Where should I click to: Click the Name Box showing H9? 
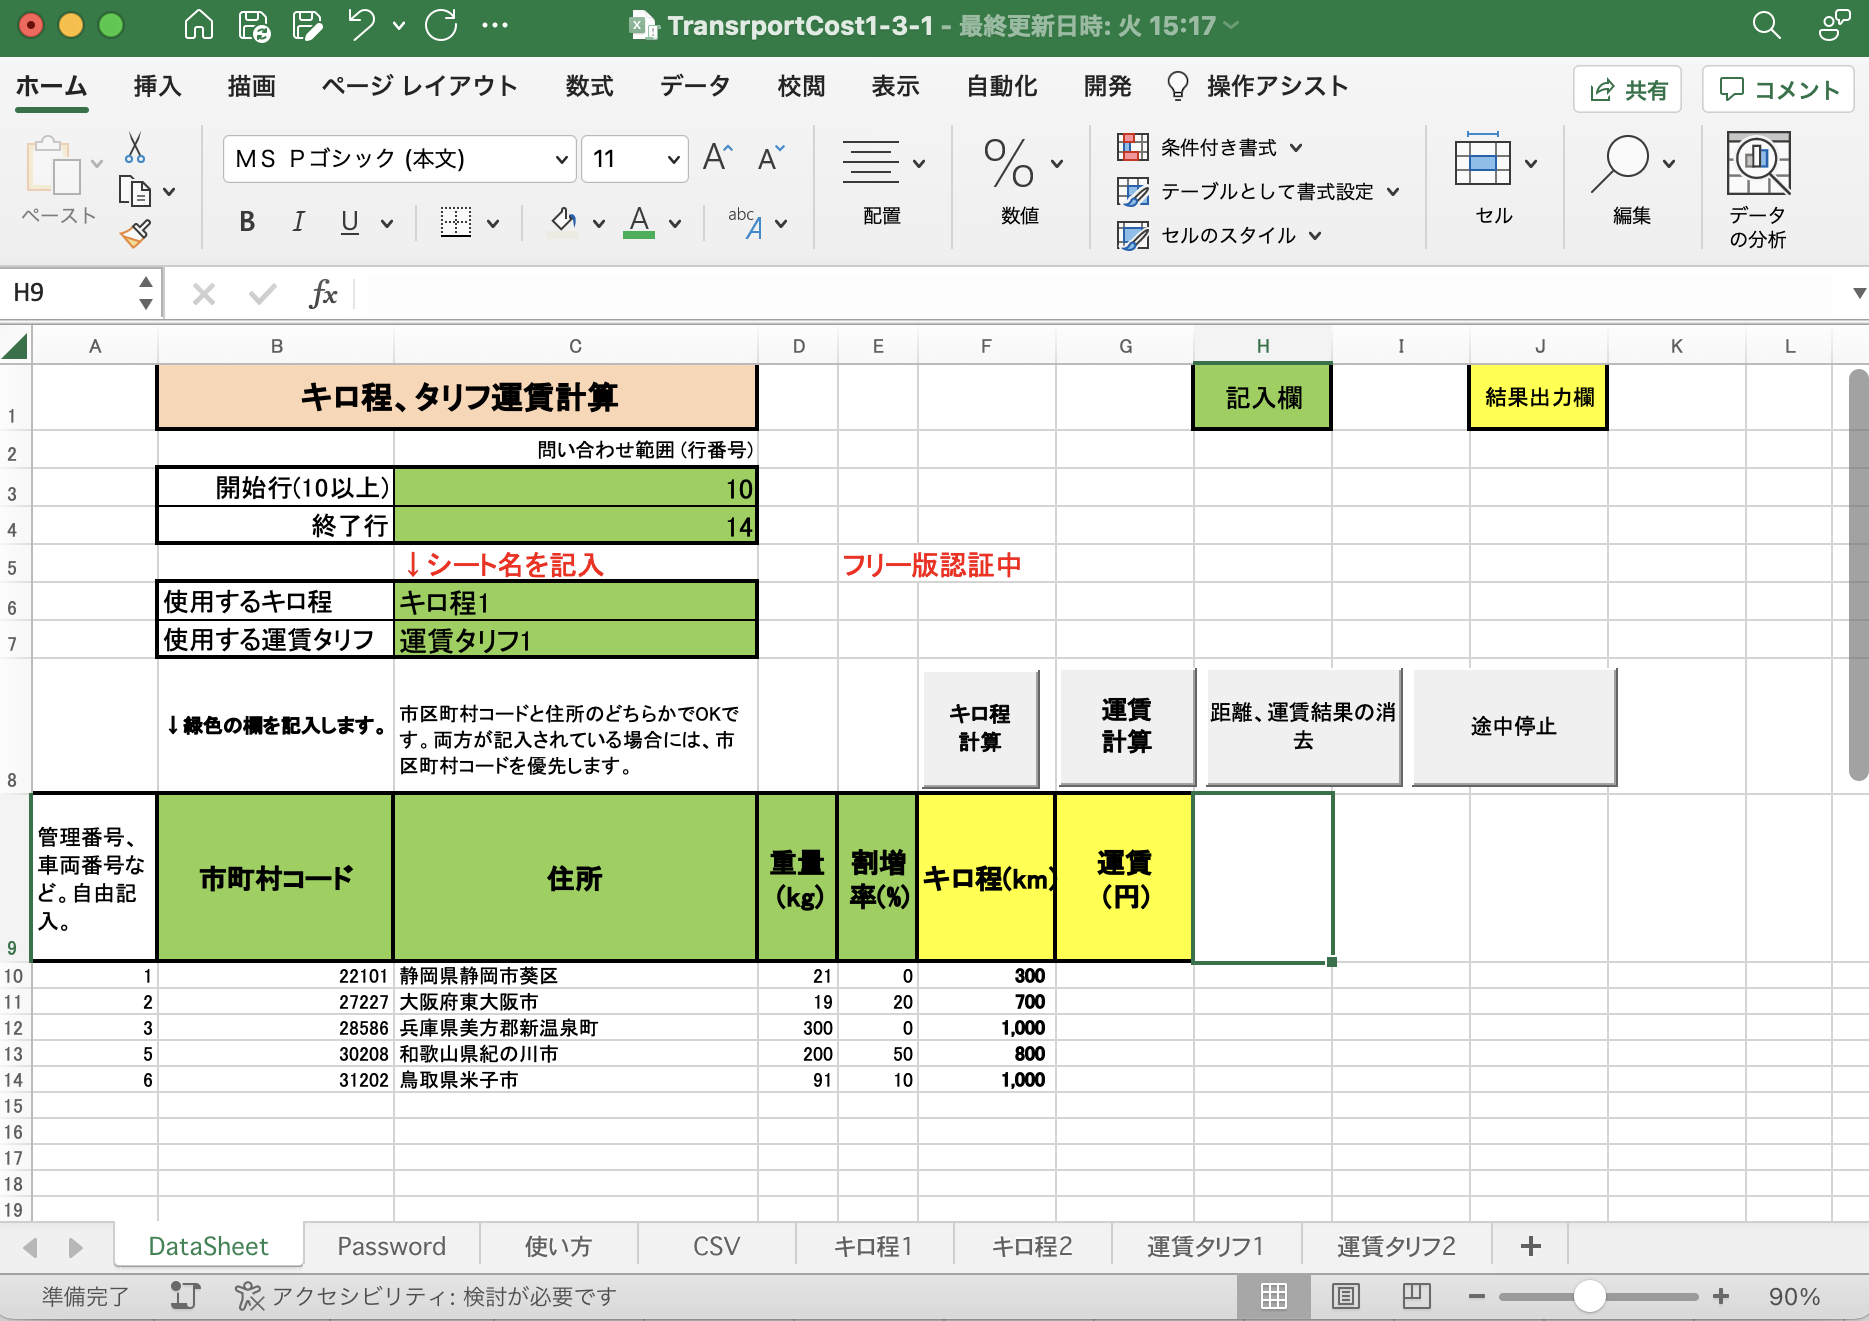click(x=70, y=293)
